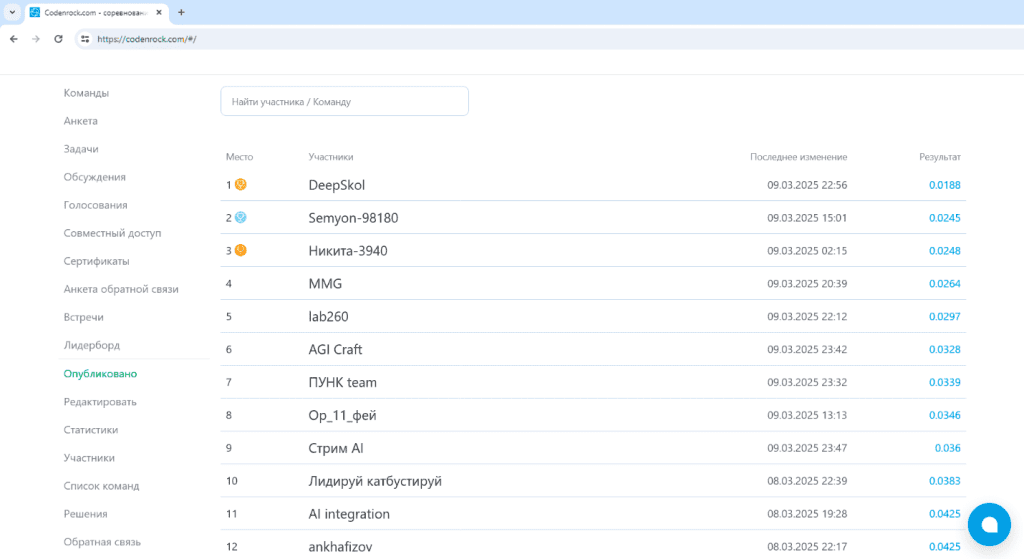This screenshot has height=559, width=1024.
Task: Open the lab260 team entry
Action: 328,317
